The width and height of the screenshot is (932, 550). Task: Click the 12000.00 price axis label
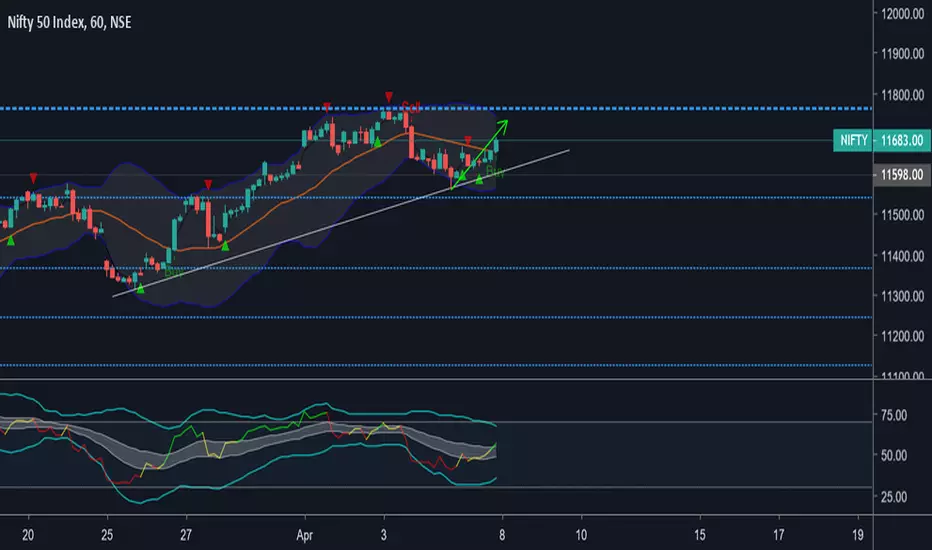902,14
